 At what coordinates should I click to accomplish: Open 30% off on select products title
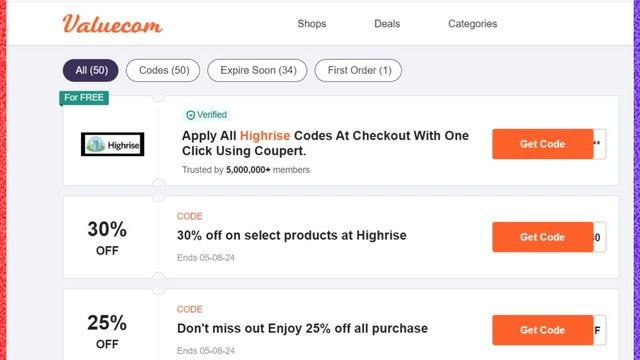point(292,236)
